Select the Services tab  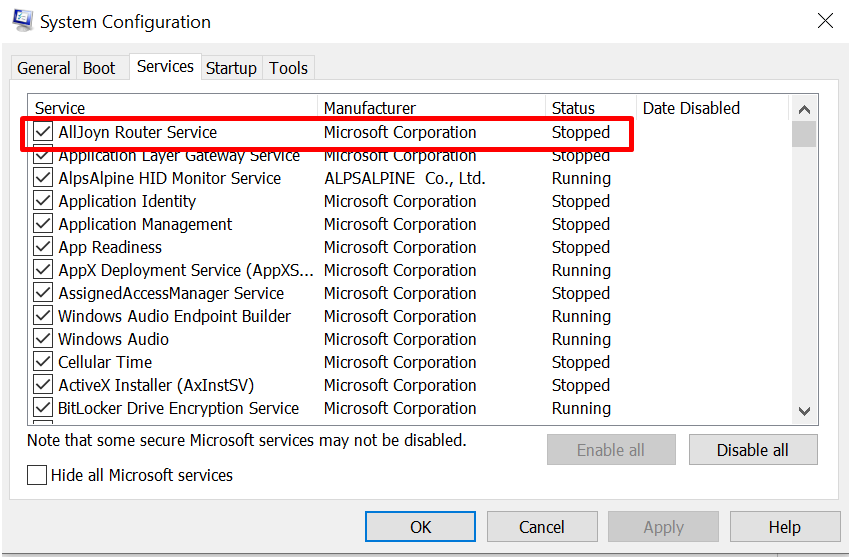click(x=165, y=66)
